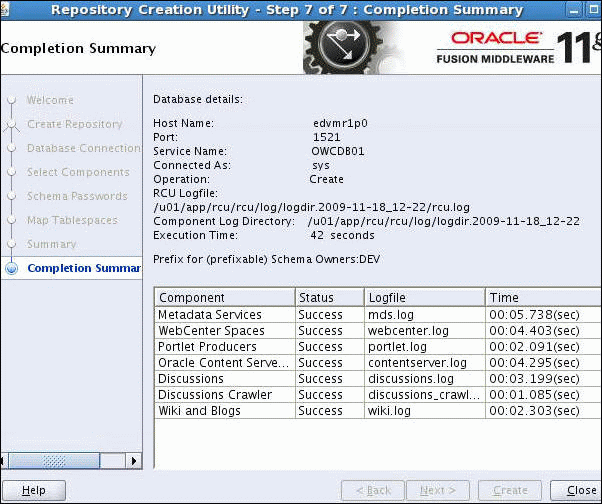
Task: Select the Map Tablespaces step
Action: click(x=72, y=220)
